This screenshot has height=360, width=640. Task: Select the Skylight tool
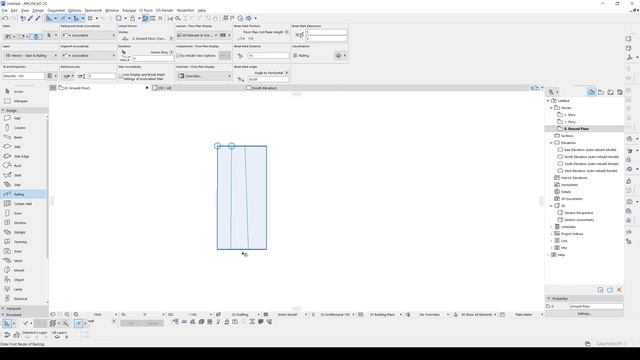pos(20,232)
